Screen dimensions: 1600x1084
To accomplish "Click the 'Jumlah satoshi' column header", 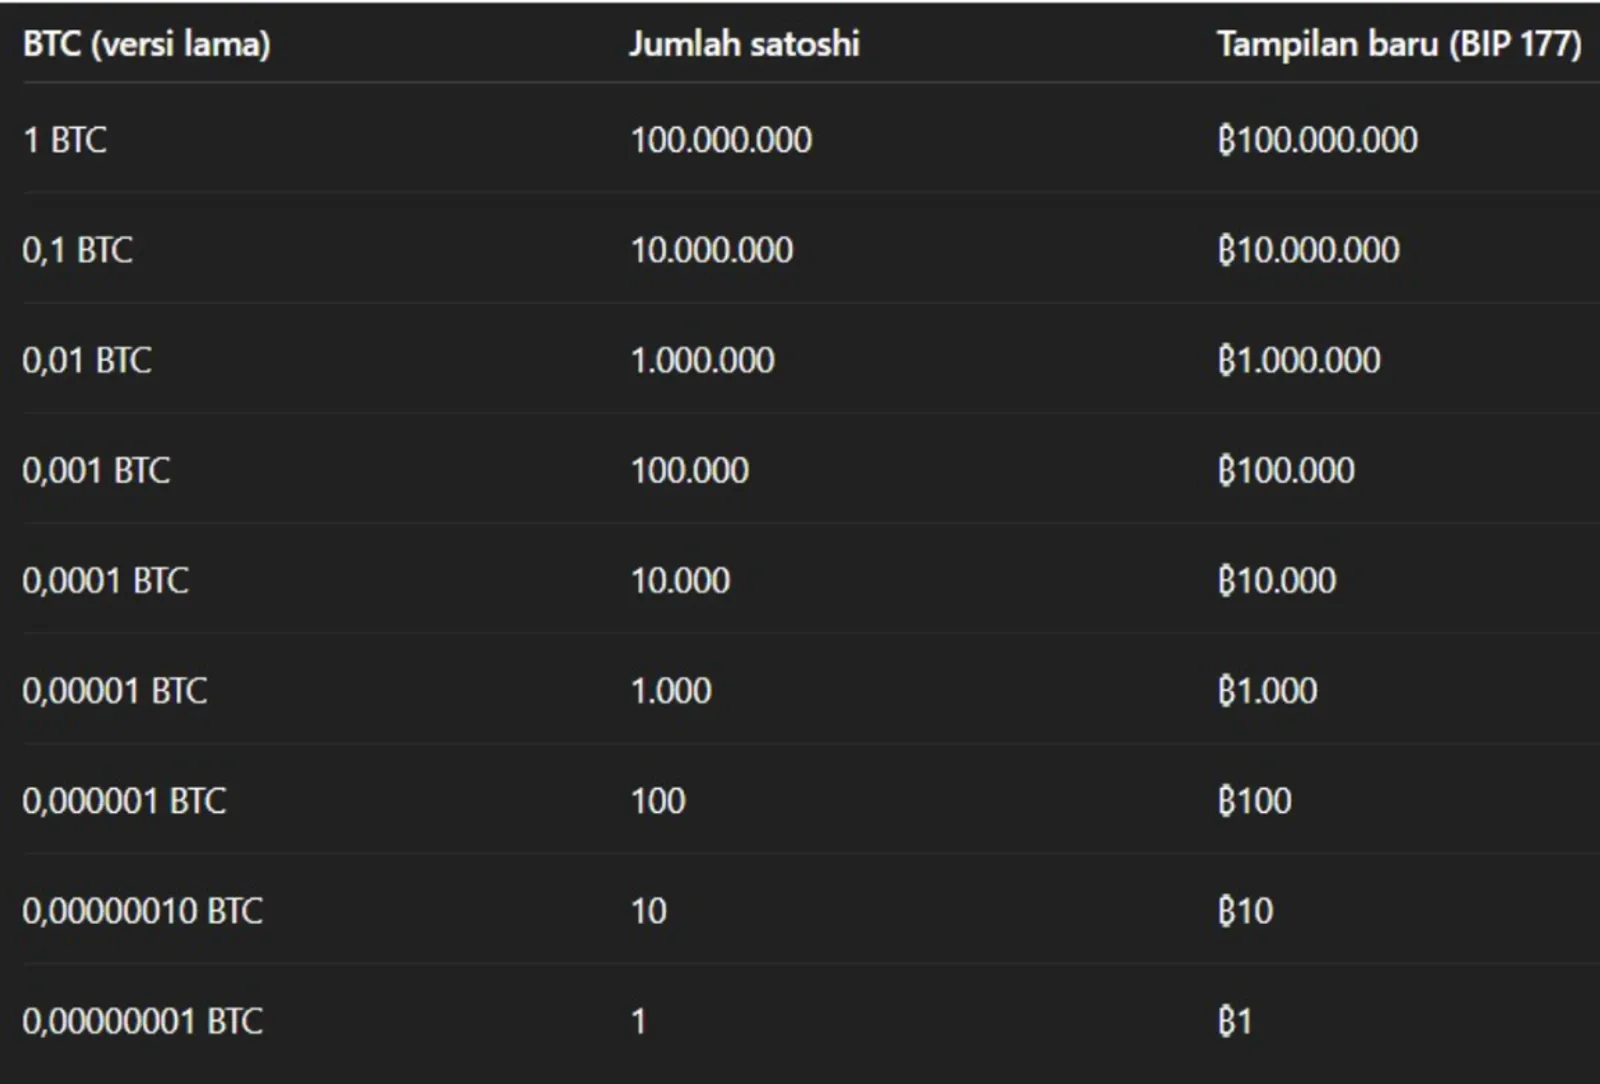I will [x=744, y=44].
